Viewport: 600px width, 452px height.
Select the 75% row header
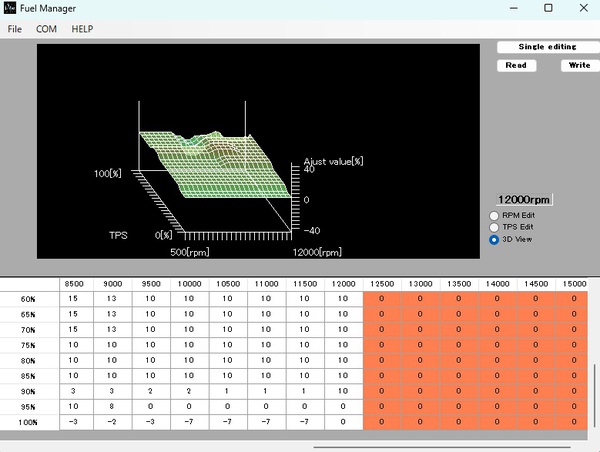coord(29,345)
